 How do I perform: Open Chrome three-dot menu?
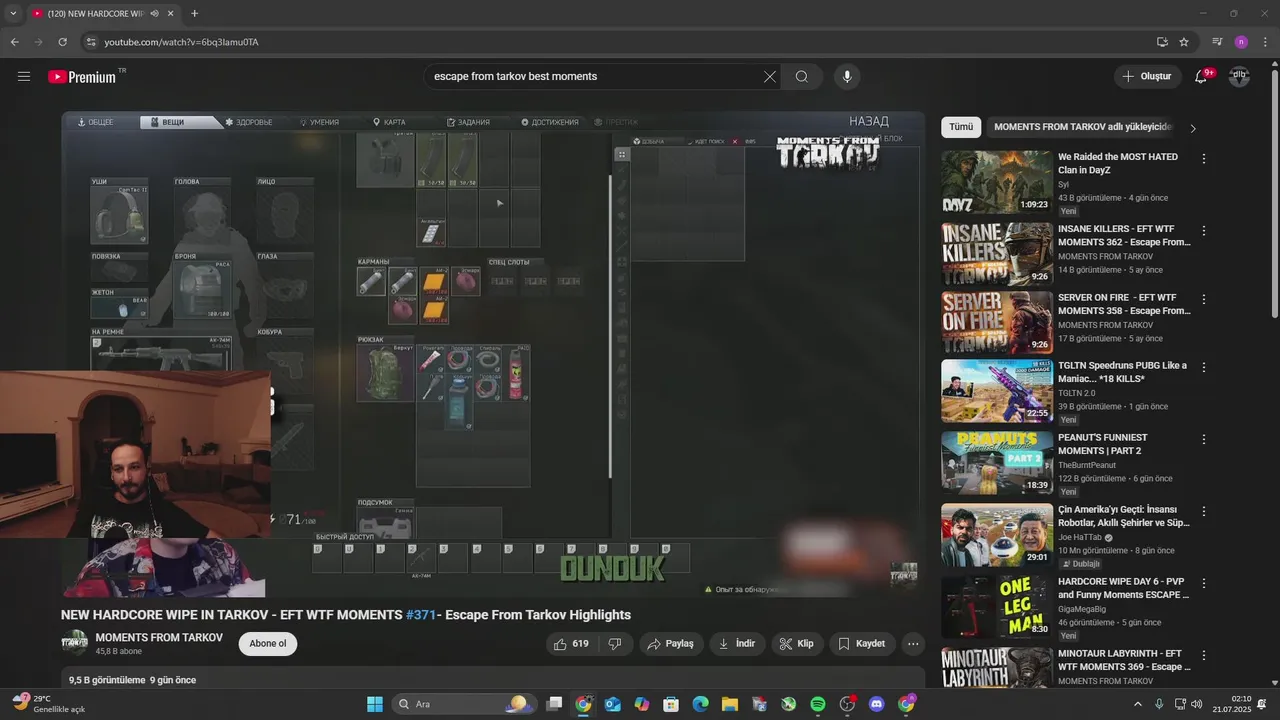1265,42
